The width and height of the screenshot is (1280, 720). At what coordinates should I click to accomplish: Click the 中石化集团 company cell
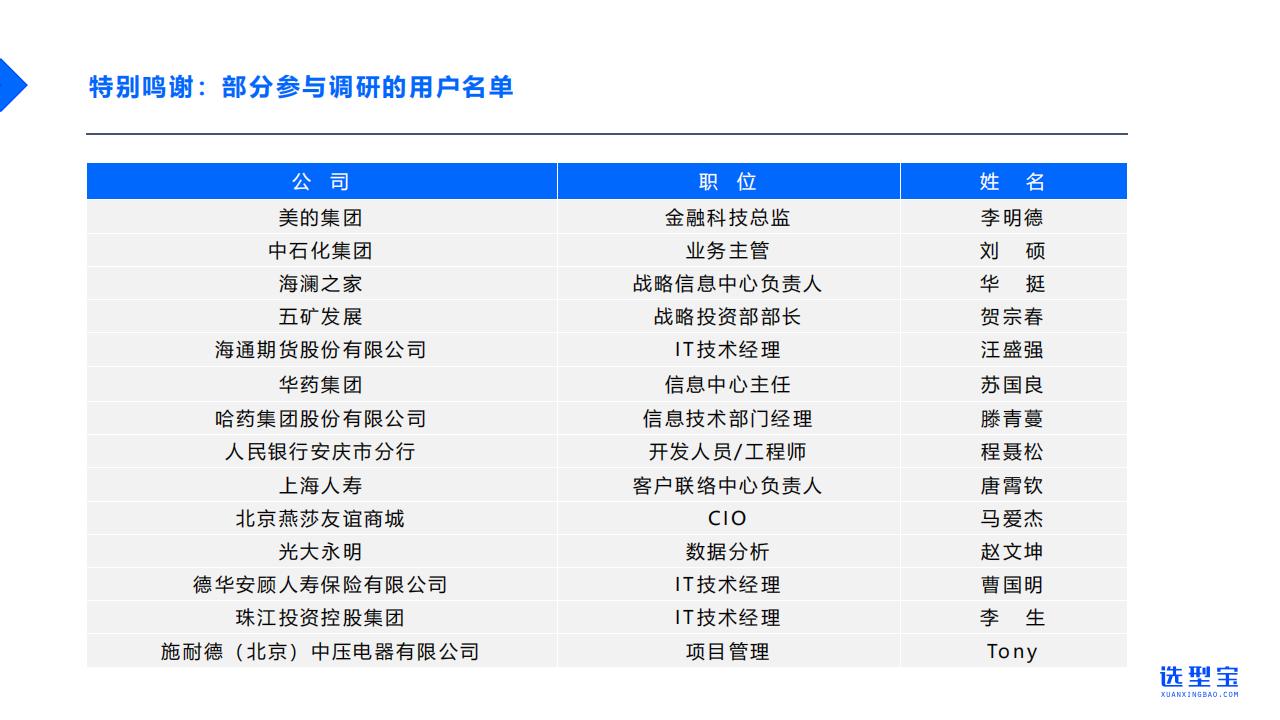click(x=321, y=250)
